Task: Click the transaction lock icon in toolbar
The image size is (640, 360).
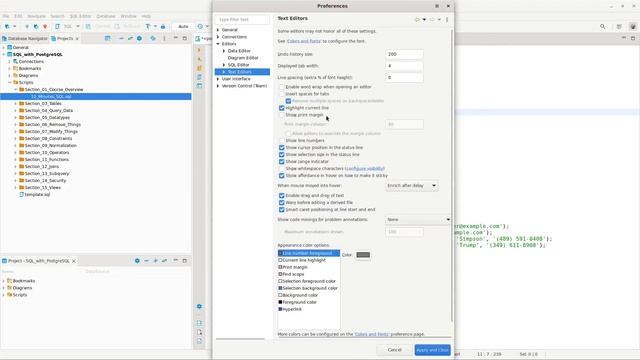Action: point(163,27)
